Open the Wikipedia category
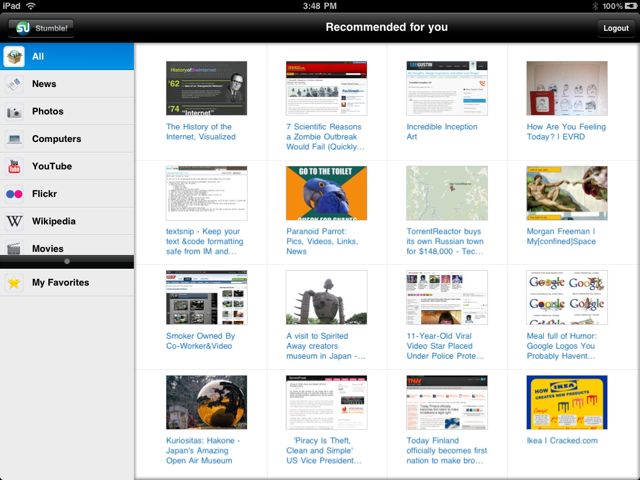The height and width of the screenshot is (480, 640). coord(67,221)
